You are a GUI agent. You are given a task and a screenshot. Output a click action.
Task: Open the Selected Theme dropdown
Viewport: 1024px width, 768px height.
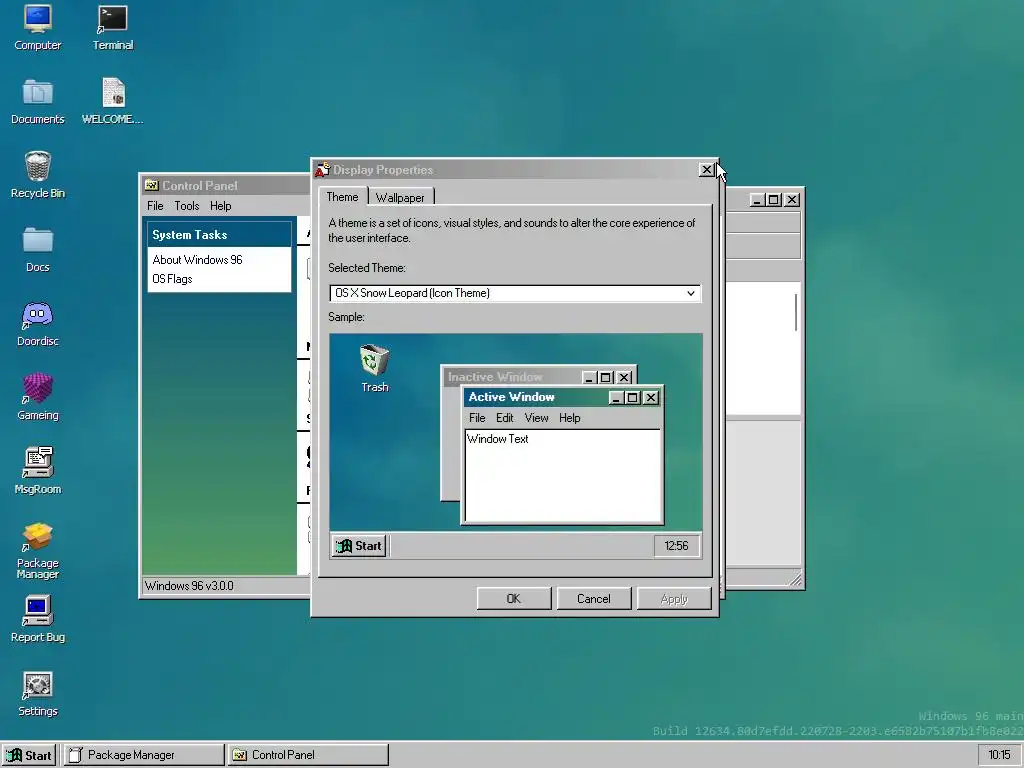515,293
